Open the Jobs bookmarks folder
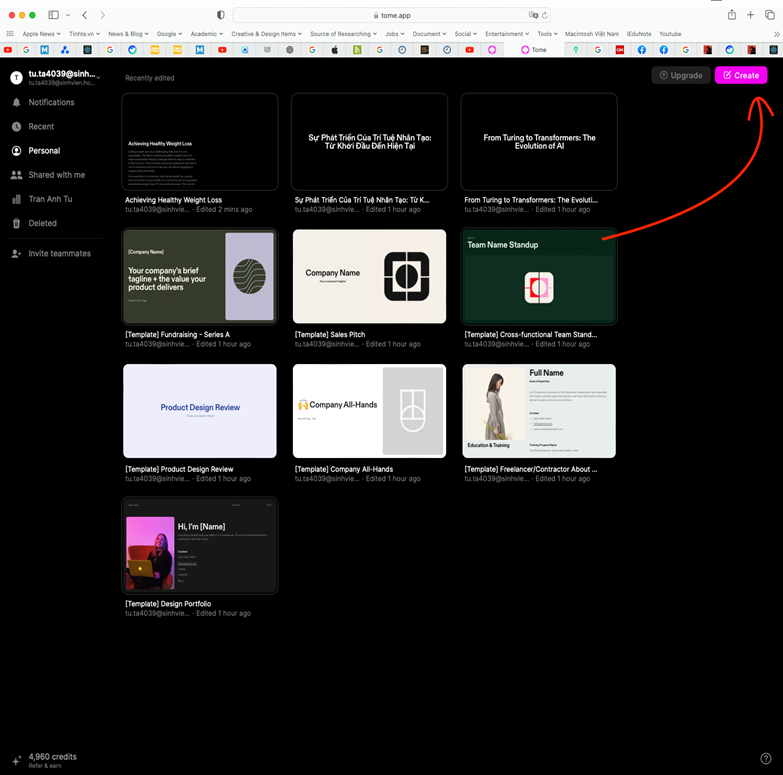 tap(395, 34)
